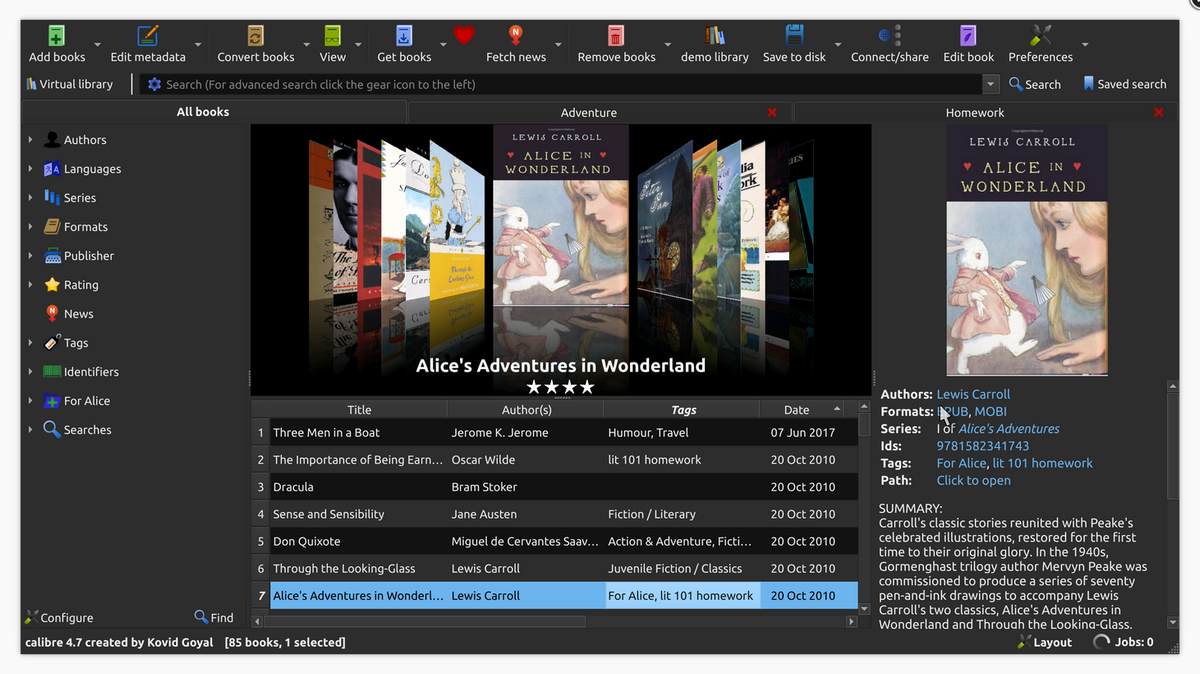The height and width of the screenshot is (674, 1200).
Task: Follow the Lewis Carroll author link
Action: pyautogui.click(x=973, y=394)
